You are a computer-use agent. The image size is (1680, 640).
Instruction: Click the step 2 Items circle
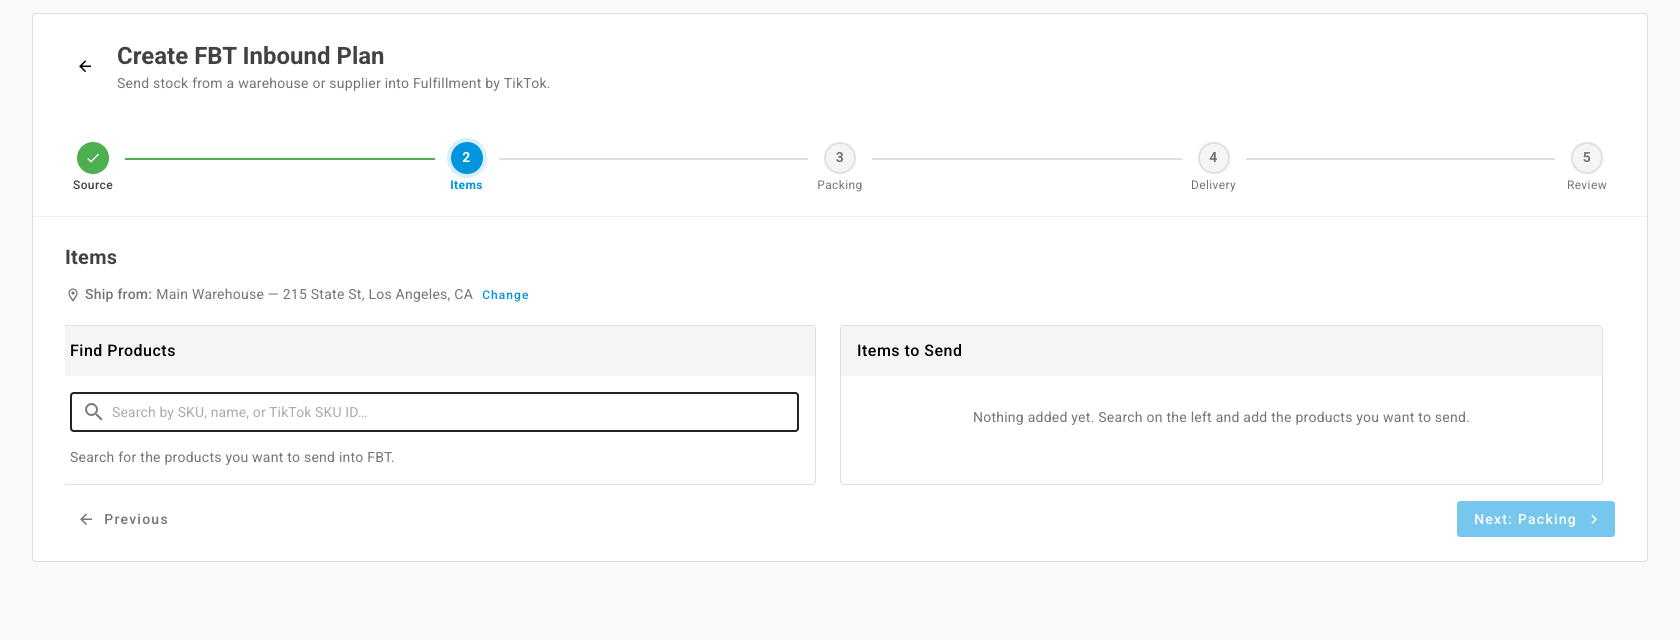(x=466, y=158)
